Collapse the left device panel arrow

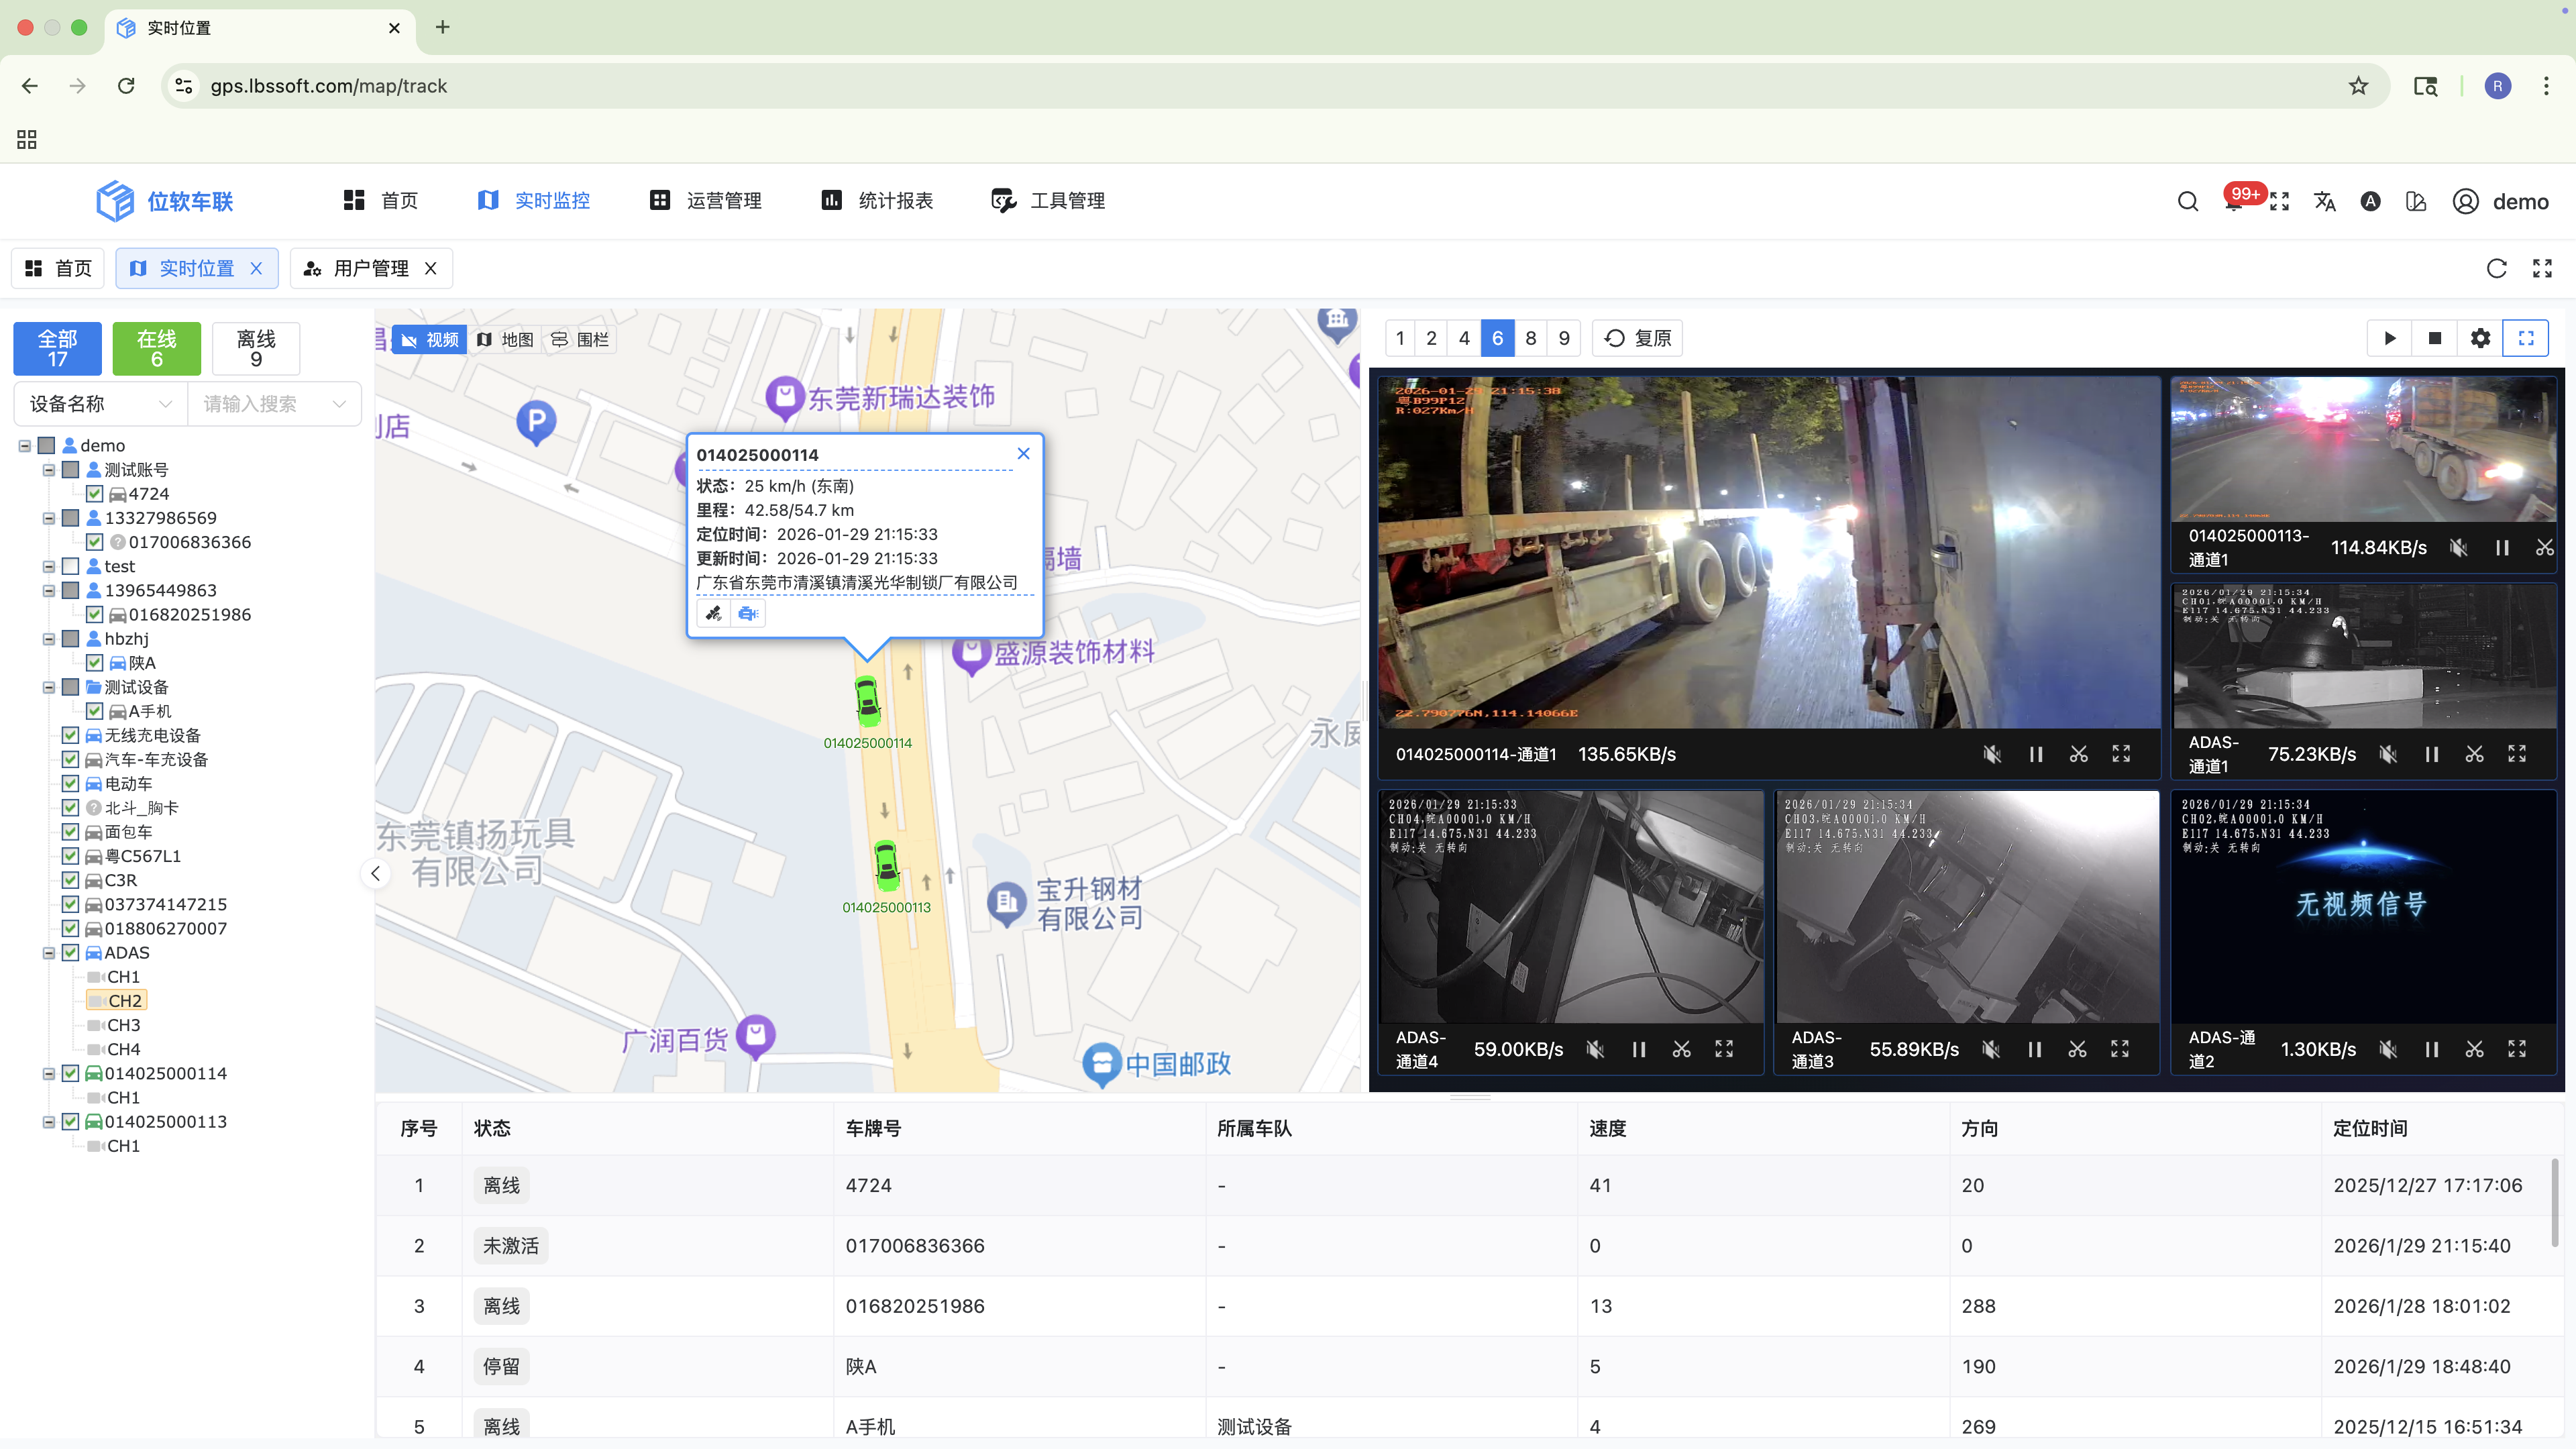click(375, 874)
